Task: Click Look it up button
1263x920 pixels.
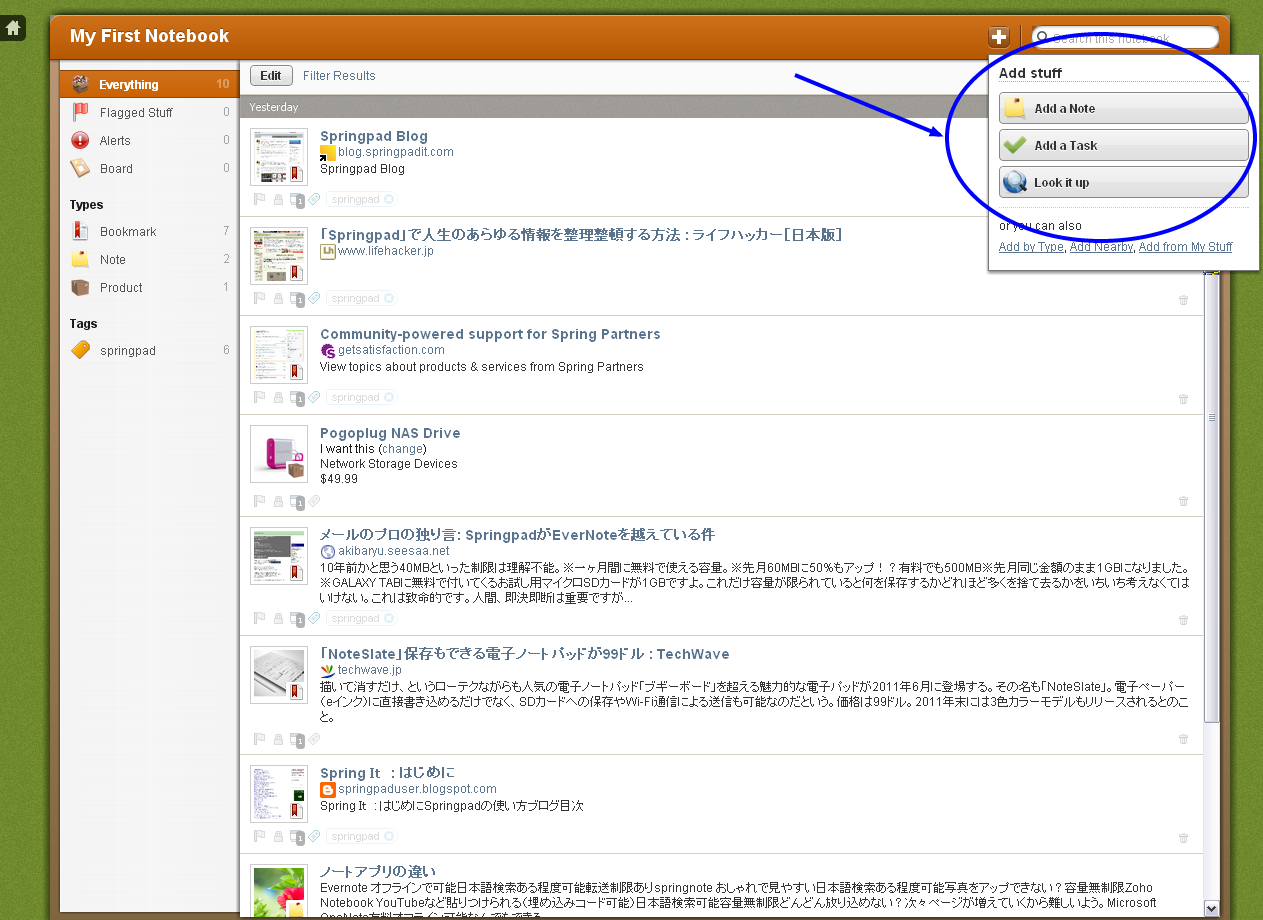Action: [x=1123, y=182]
